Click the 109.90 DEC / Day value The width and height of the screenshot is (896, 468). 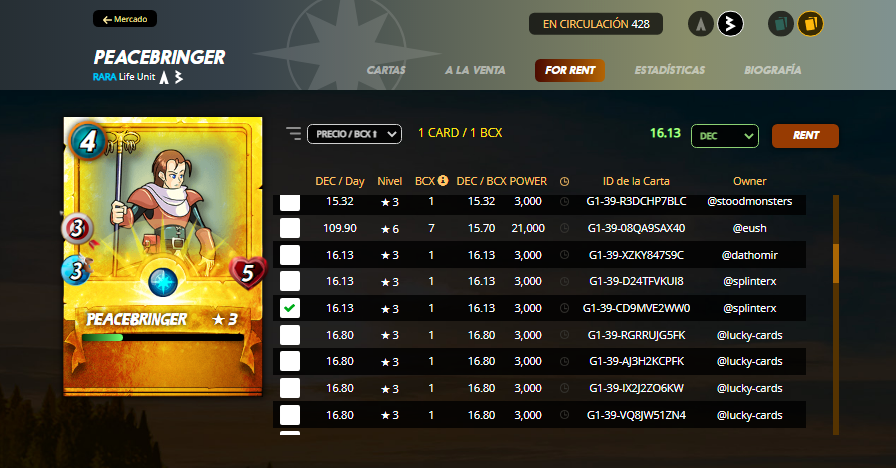[340, 228]
